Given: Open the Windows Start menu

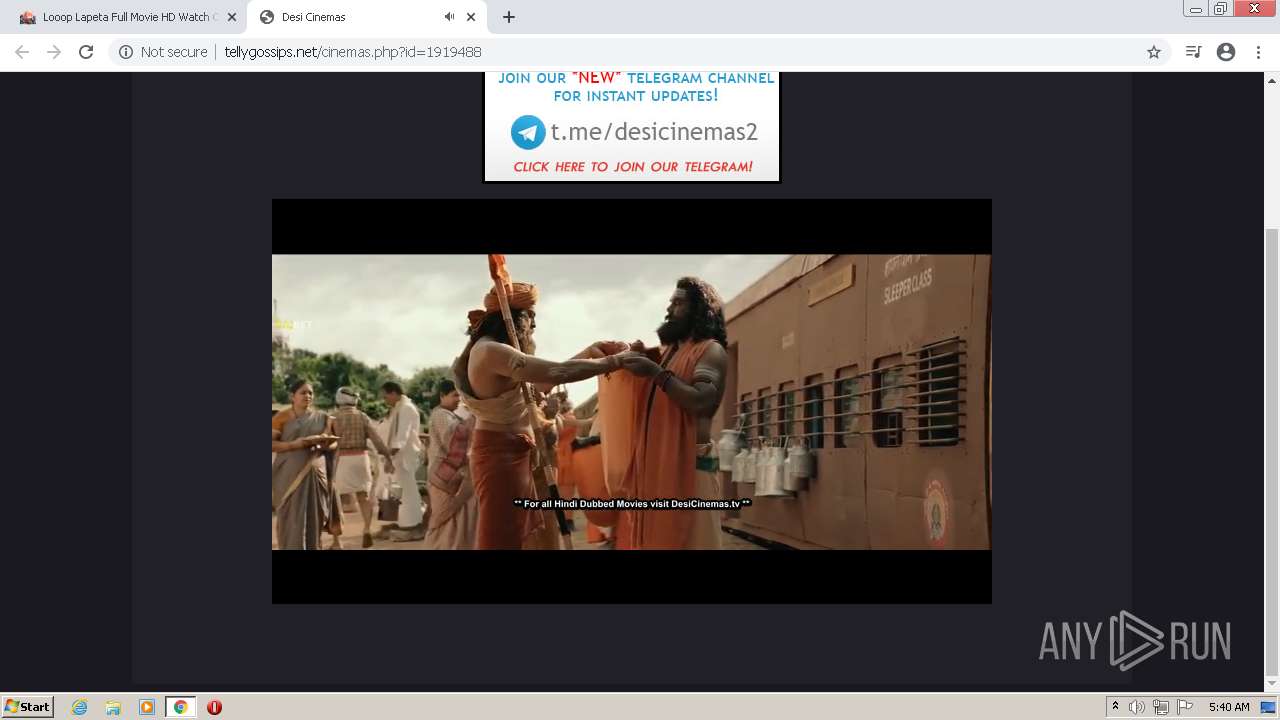Looking at the screenshot, I should (28, 707).
